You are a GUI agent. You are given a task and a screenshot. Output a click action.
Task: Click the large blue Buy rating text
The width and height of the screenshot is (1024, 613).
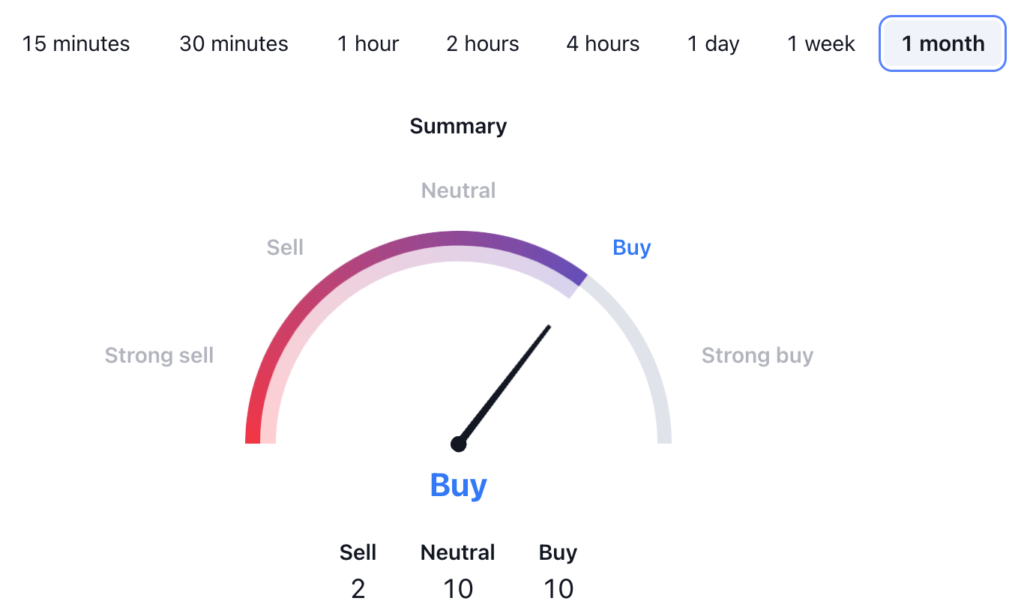[458, 485]
